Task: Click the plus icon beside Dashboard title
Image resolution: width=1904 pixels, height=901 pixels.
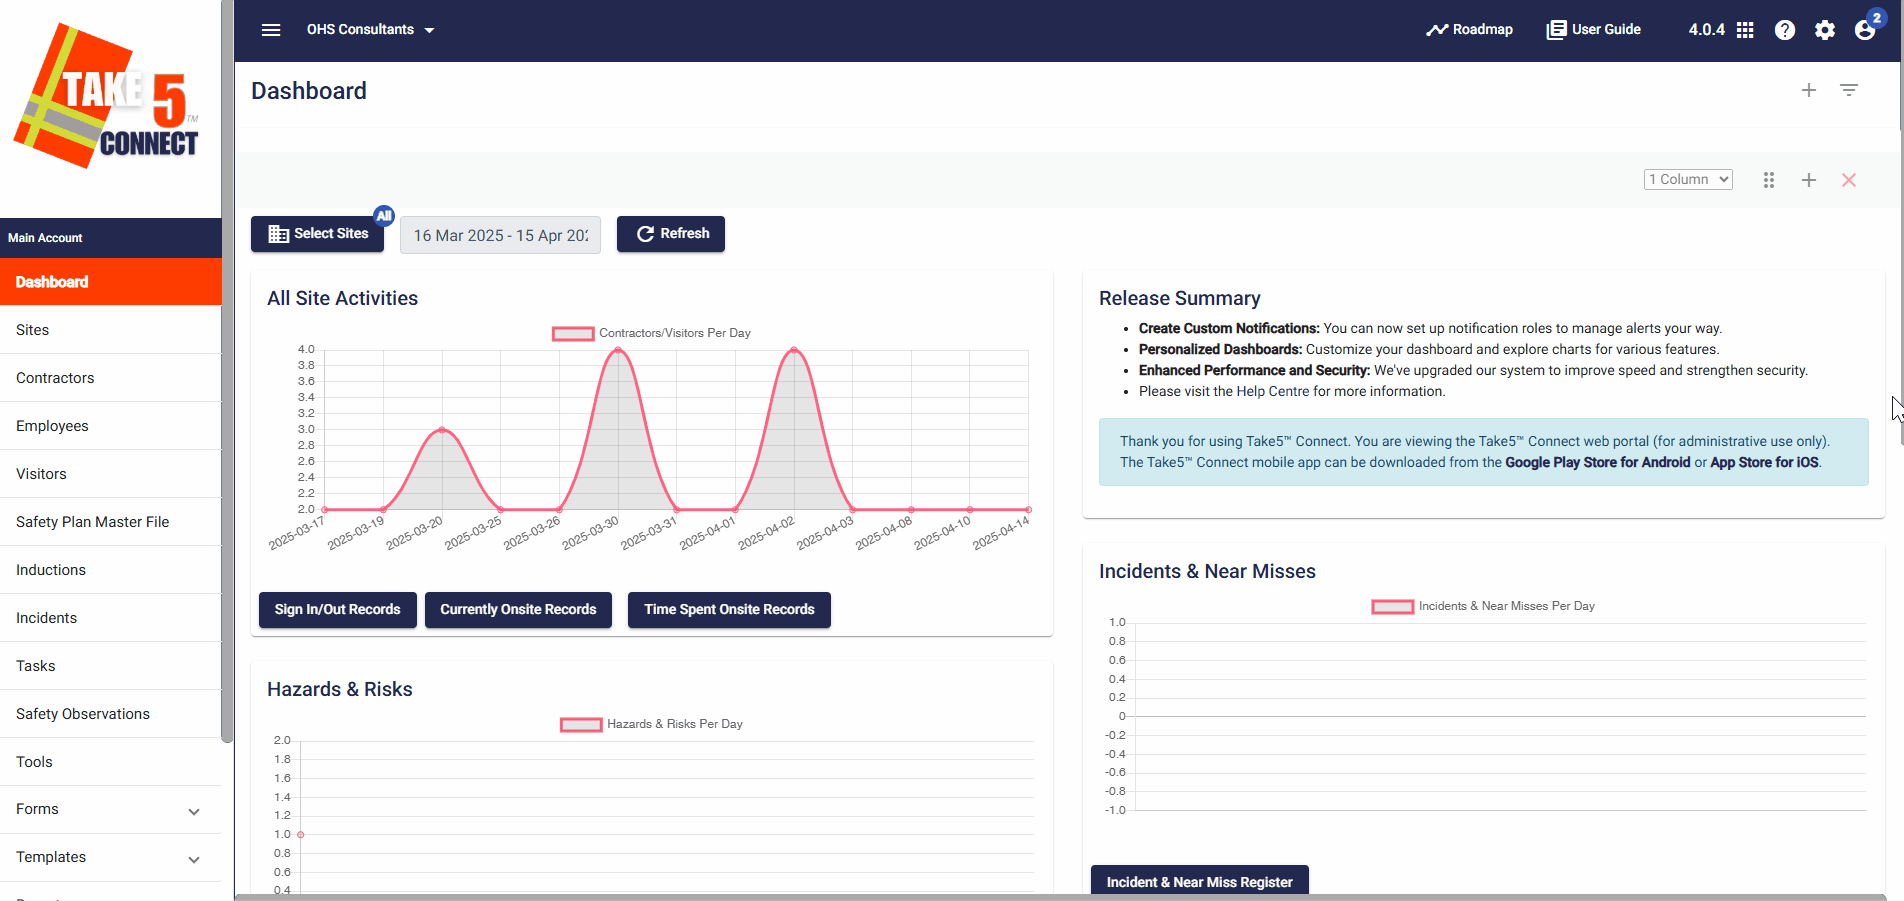Action: coord(1809,90)
